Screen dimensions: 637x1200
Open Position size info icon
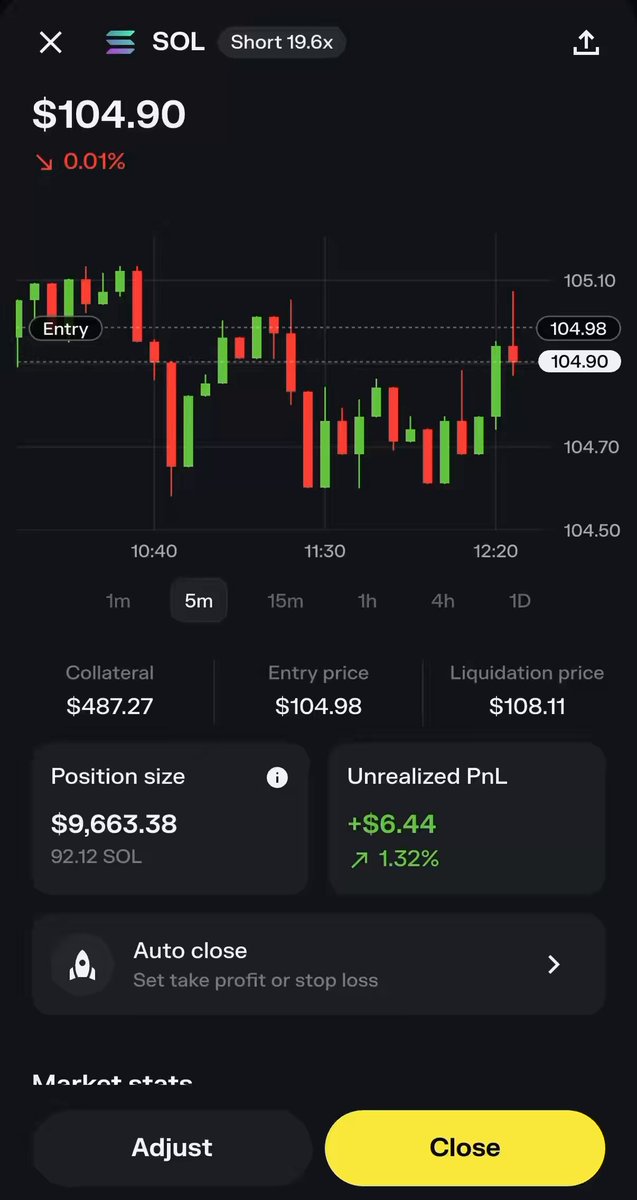click(x=277, y=777)
